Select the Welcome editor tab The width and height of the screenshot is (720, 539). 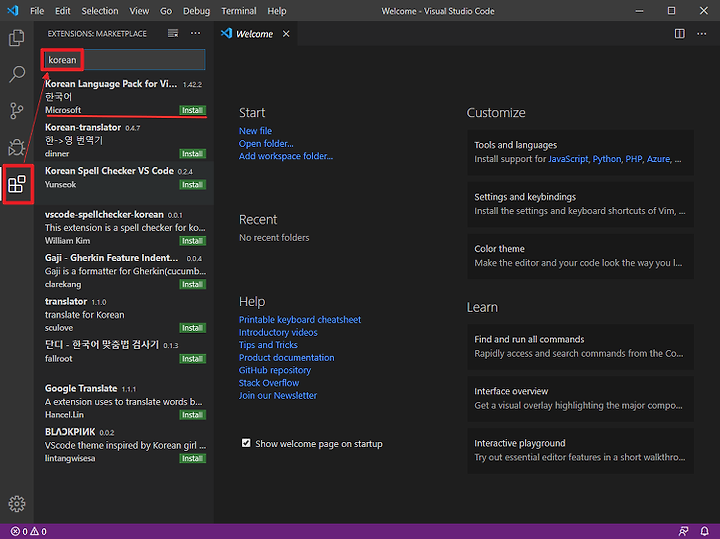[x=254, y=34]
